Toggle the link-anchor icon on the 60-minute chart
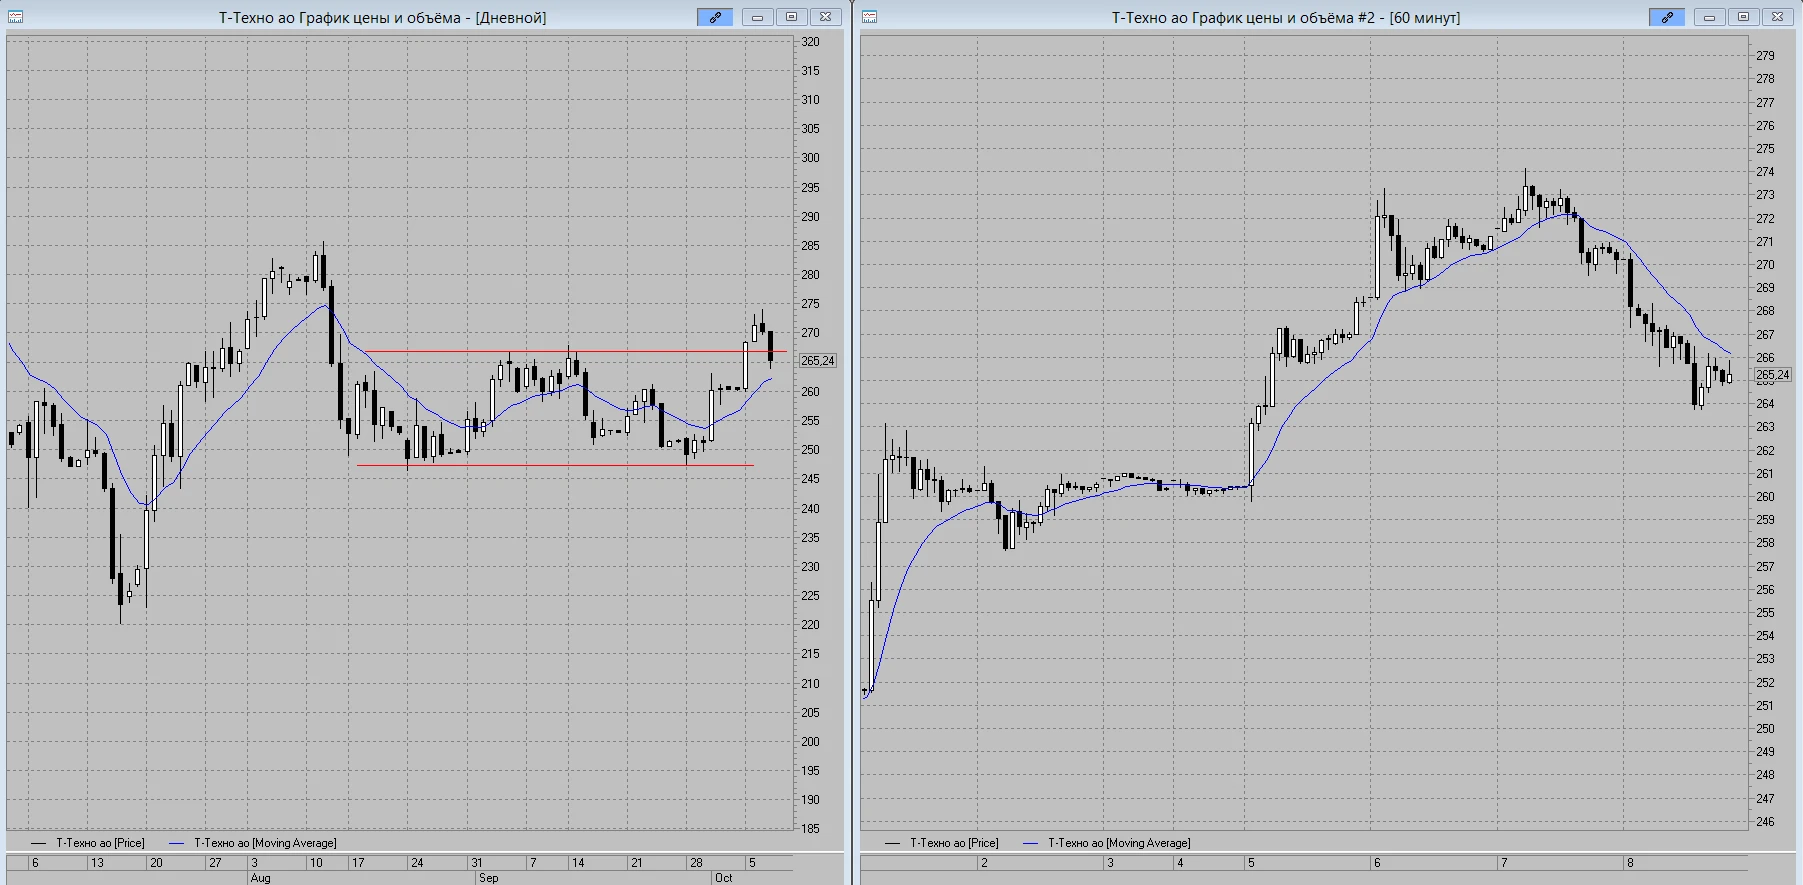 pos(1667,17)
